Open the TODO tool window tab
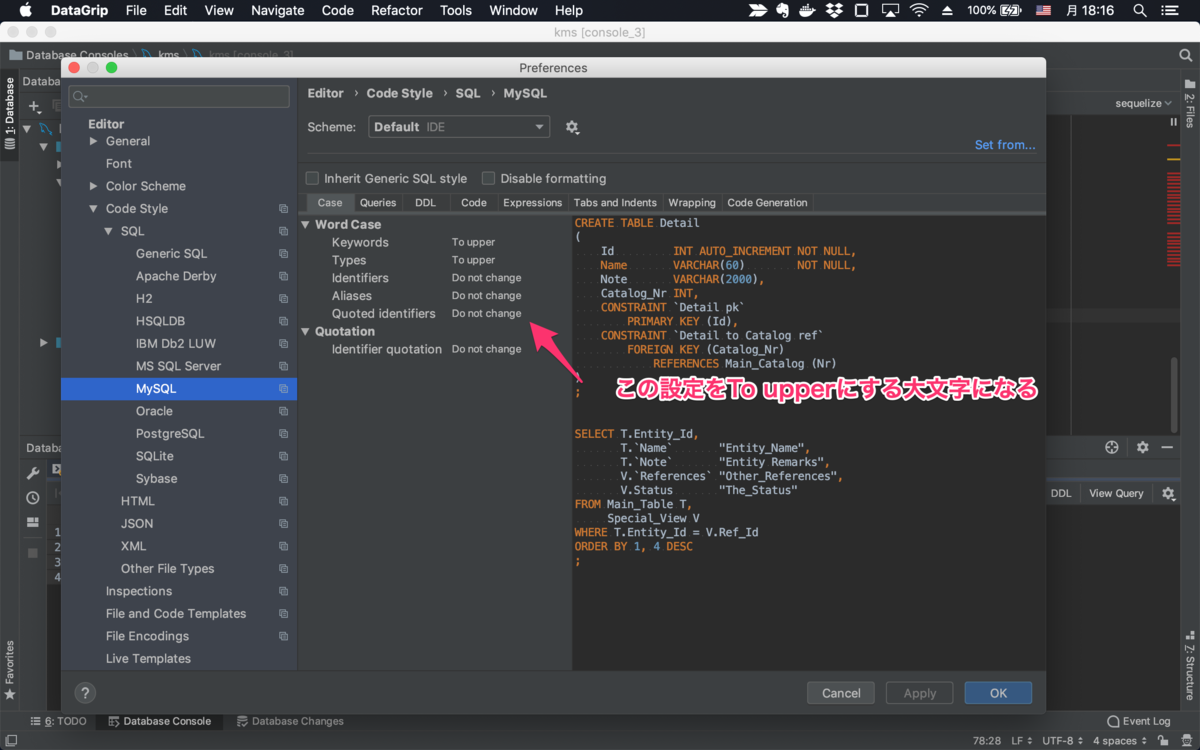1200x750 pixels. [x=59, y=721]
